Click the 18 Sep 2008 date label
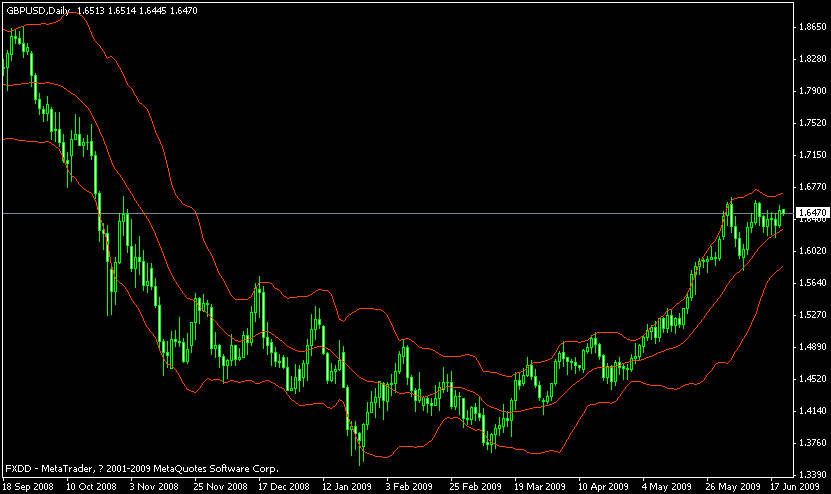This screenshot has width=831, height=494. tap(28, 486)
